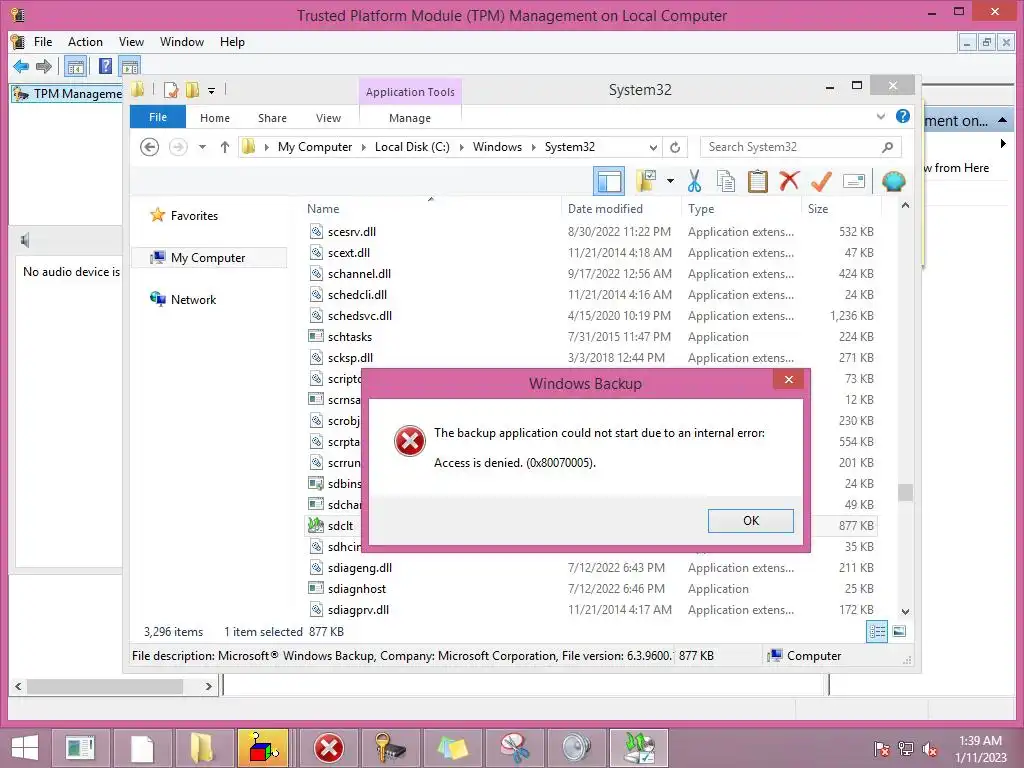Click the Windows breadcrumb in address bar

[x=497, y=147]
